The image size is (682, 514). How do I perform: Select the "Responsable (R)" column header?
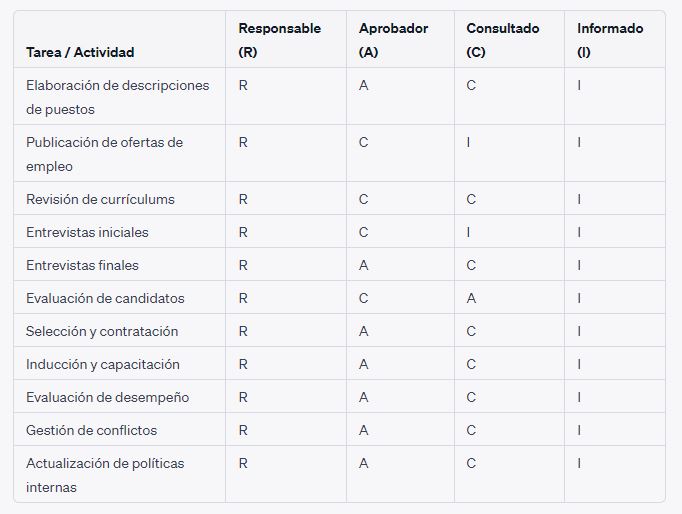pos(279,40)
